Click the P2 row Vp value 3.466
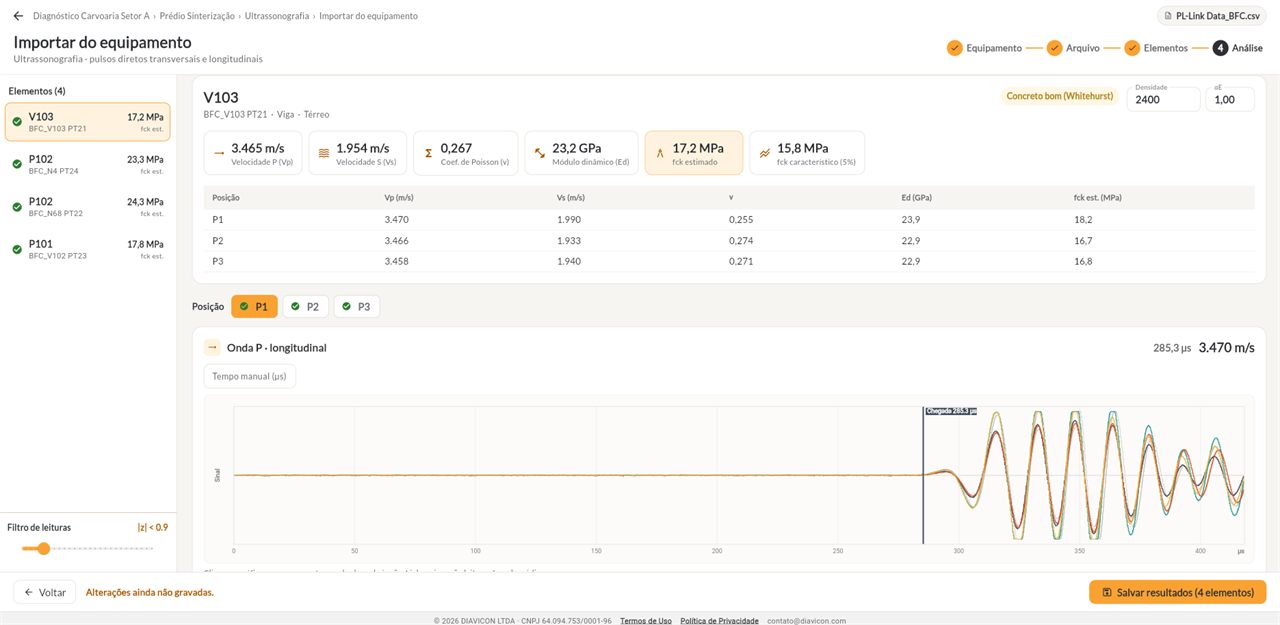 tap(397, 240)
